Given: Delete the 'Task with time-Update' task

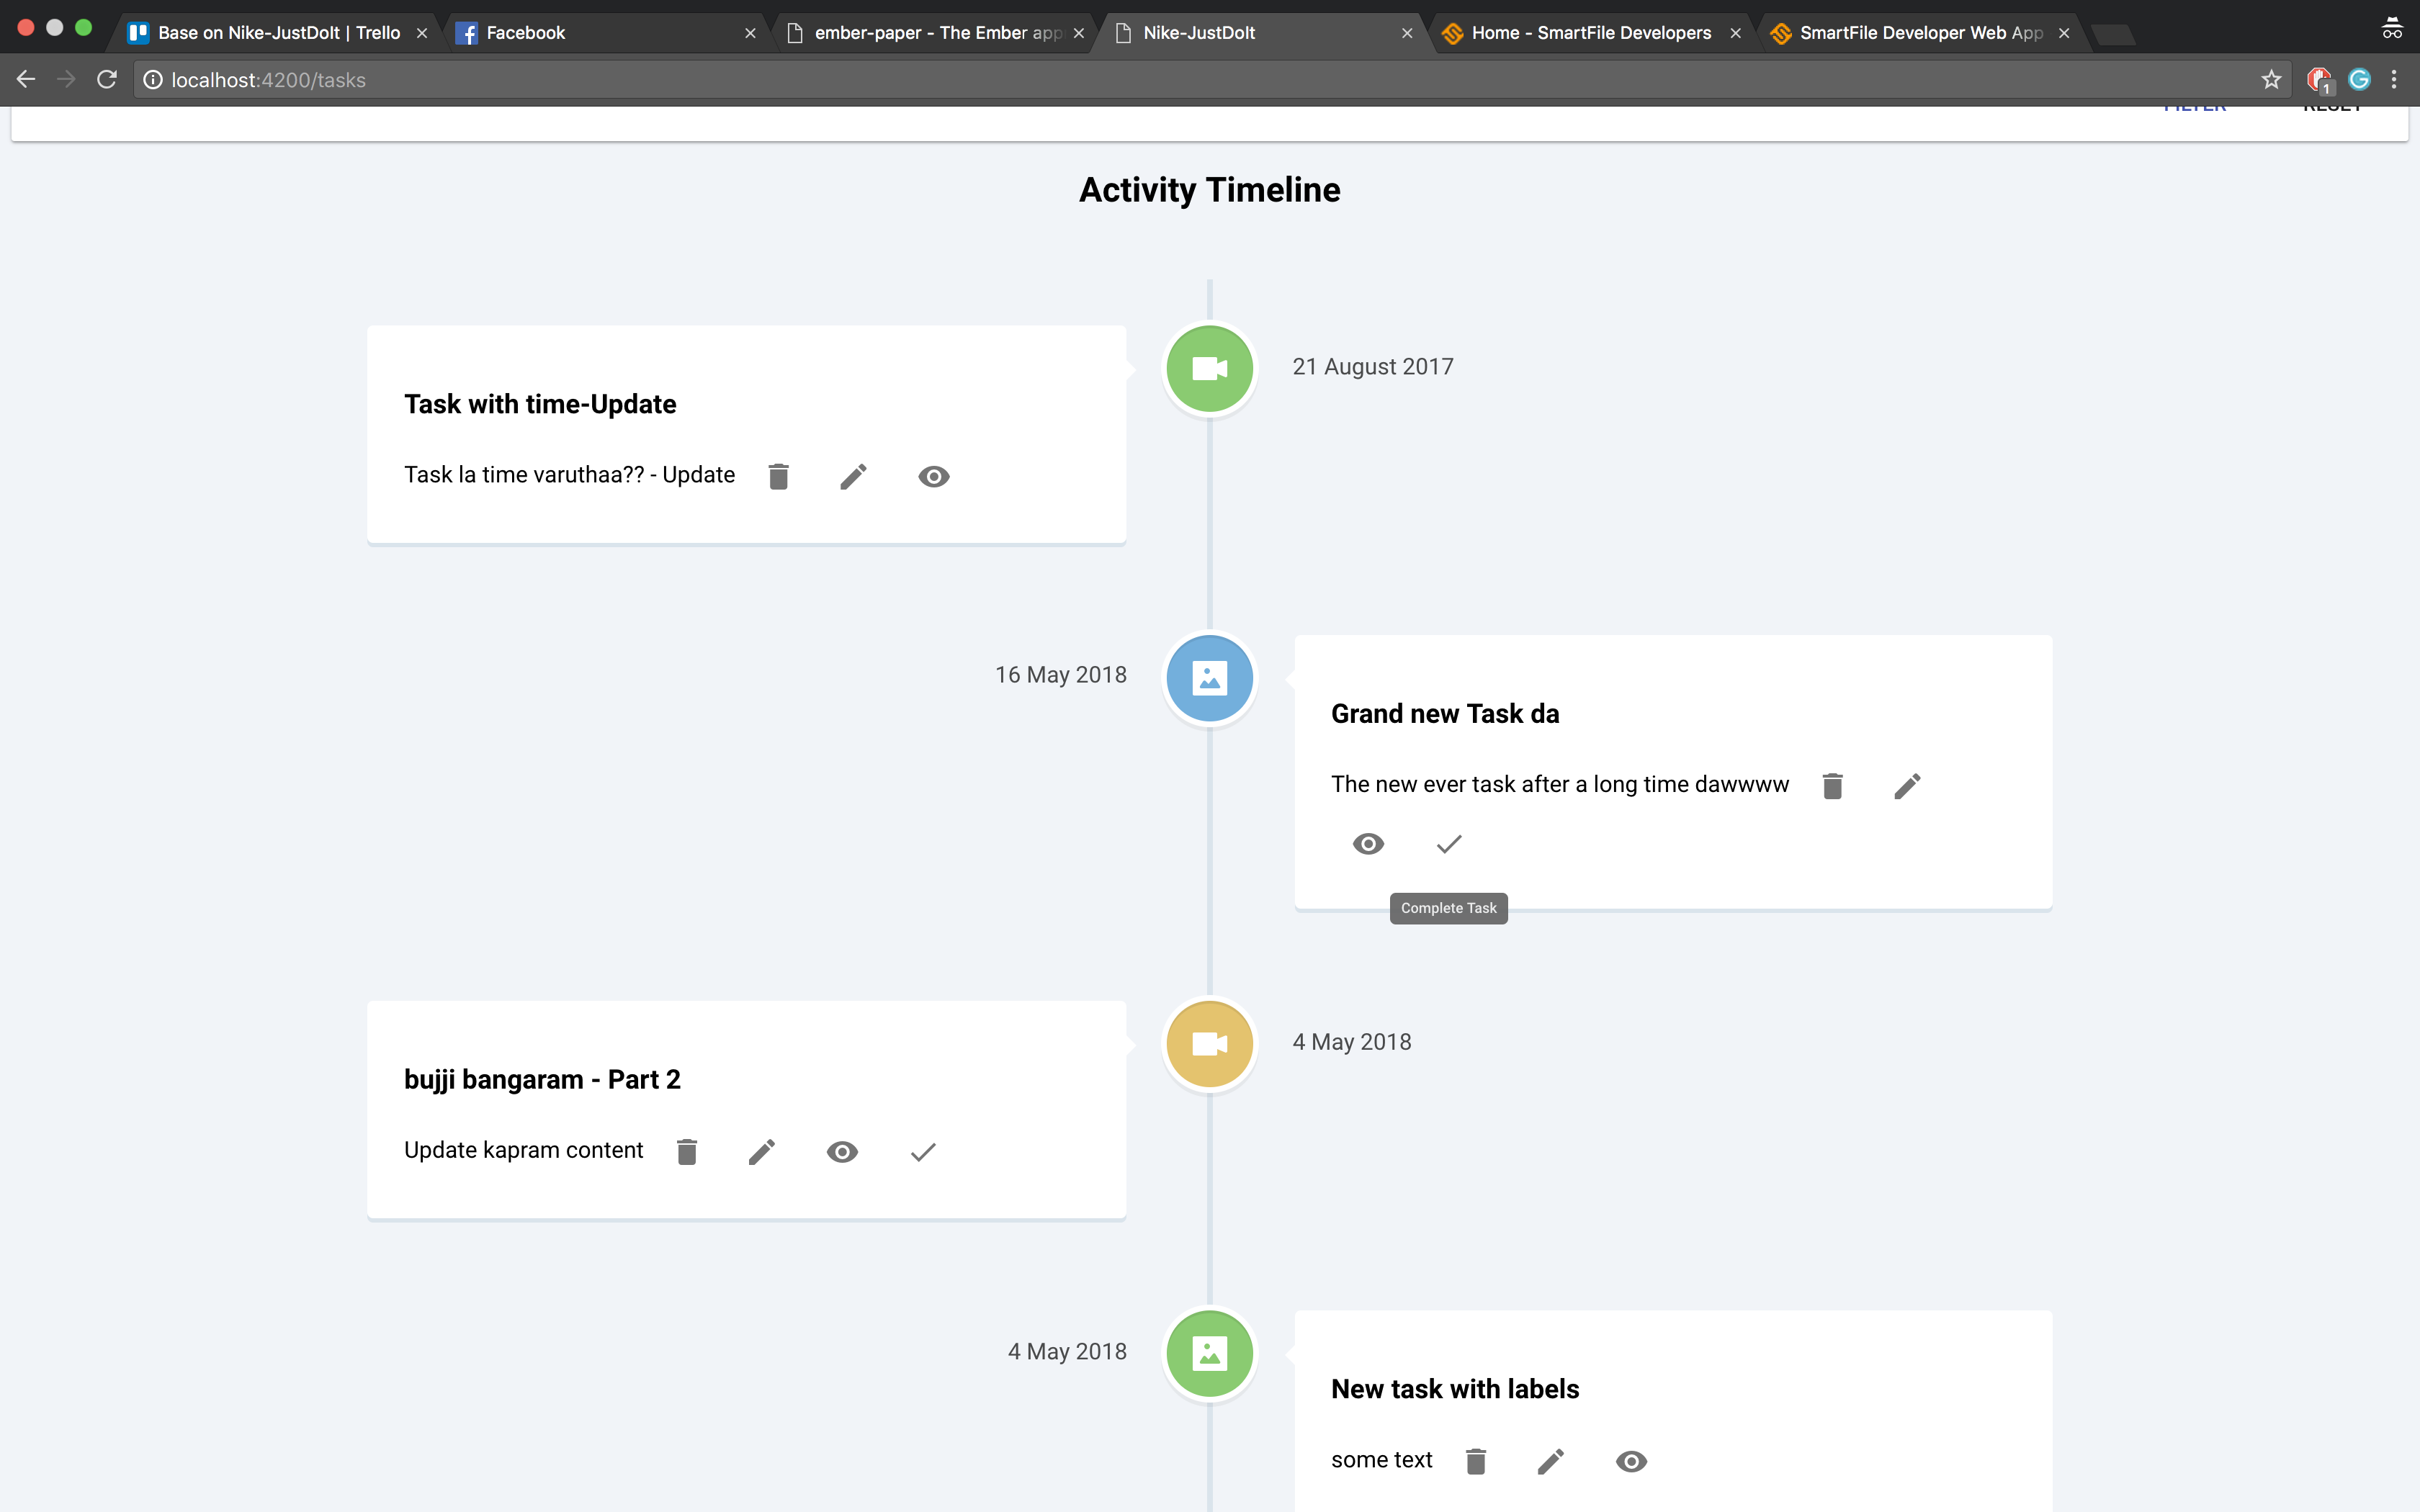Looking at the screenshot, I should [x=778, y=477].
